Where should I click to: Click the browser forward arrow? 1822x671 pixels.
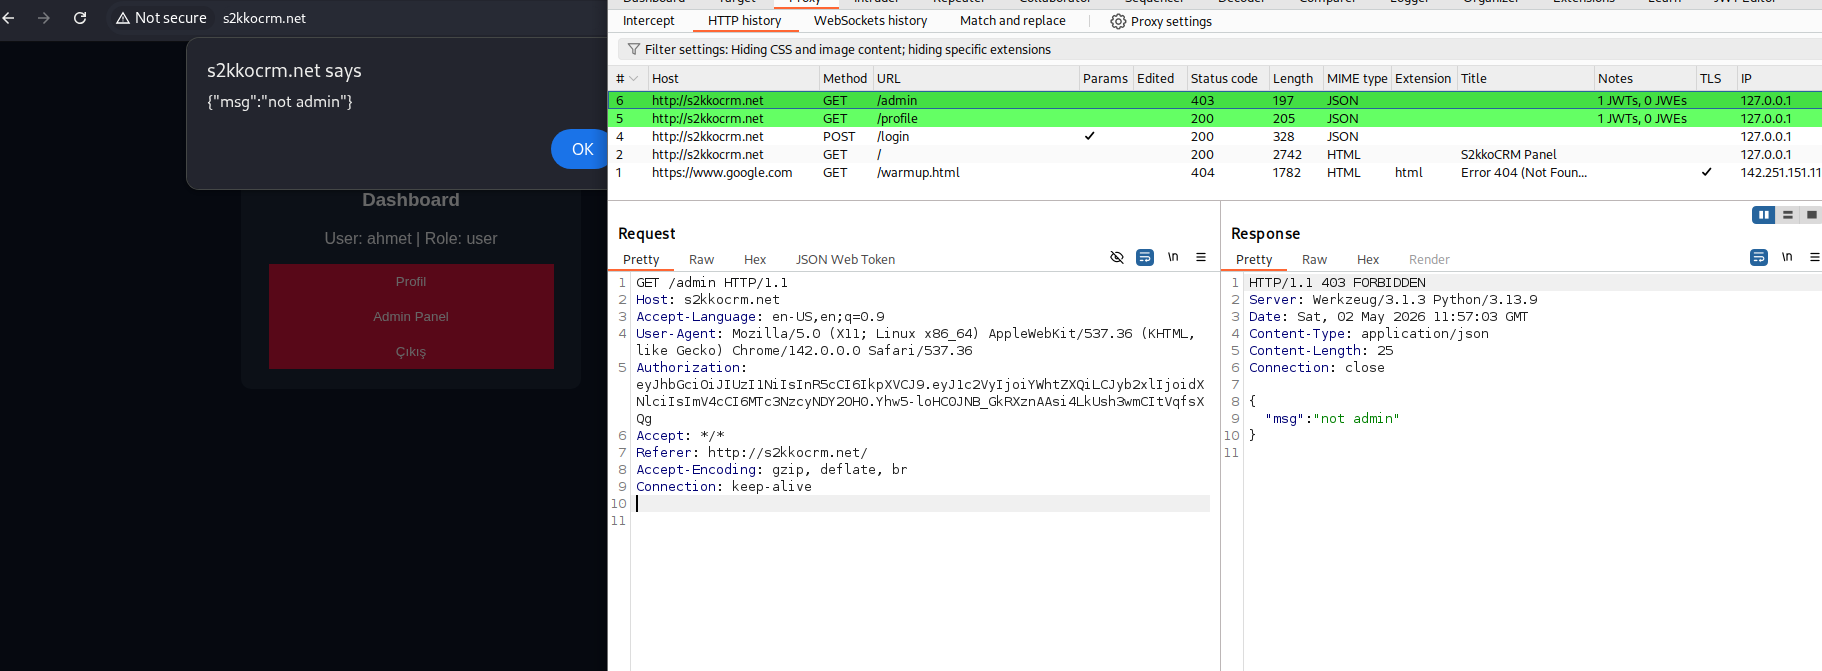(x=44, y=18)
